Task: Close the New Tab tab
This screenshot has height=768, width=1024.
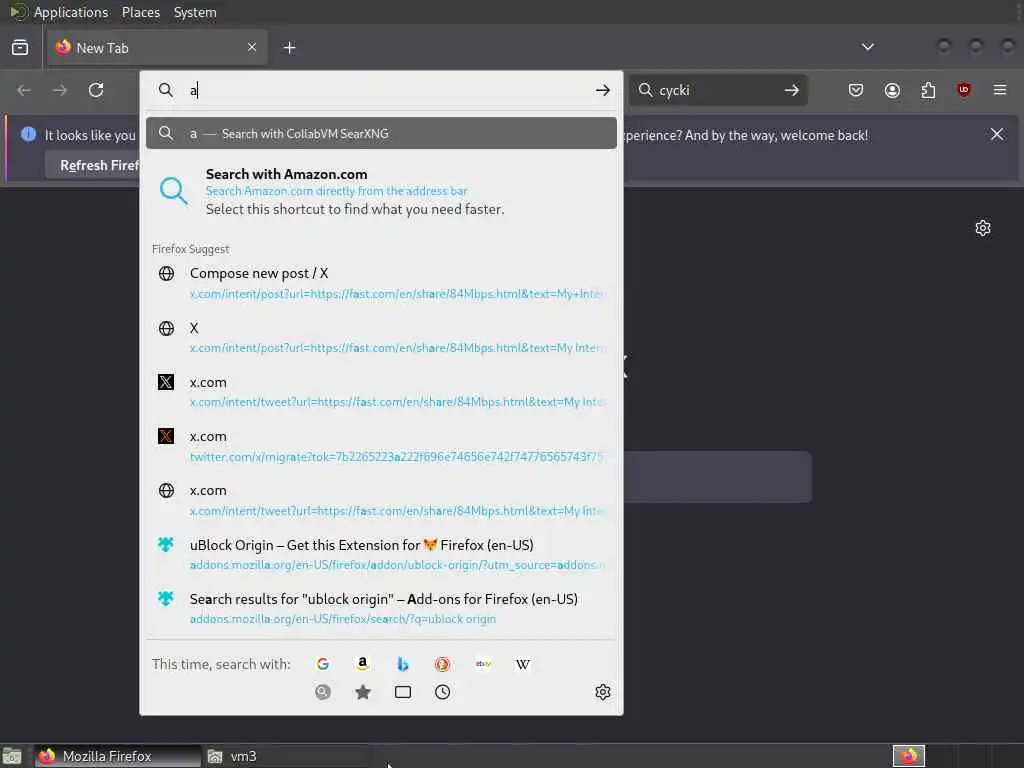Action: coord(252,47)
